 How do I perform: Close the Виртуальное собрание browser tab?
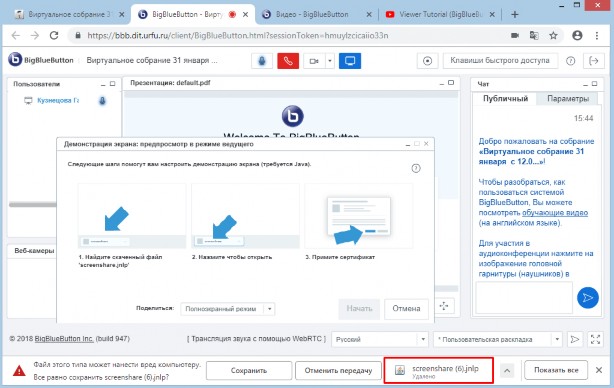pos(122,14)
